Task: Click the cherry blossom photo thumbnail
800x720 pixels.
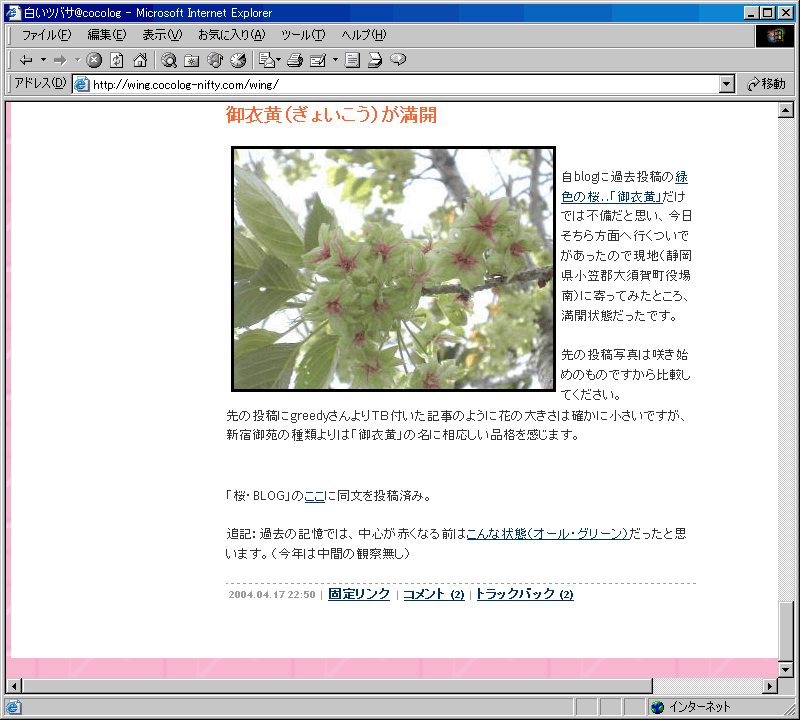Action: 393,269
